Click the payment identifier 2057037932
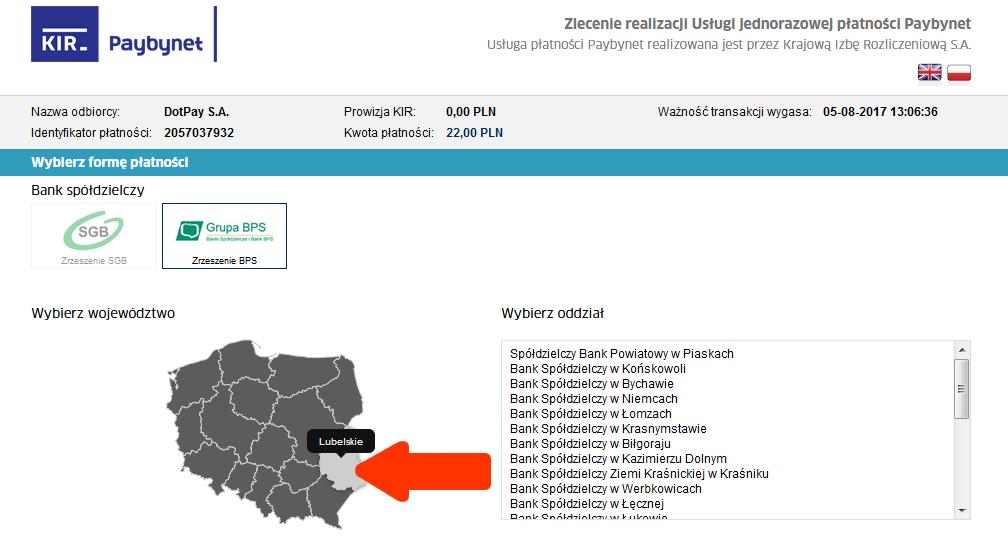Image resolution: width=1008 pixels, height=536 pixels. coord(199,133)
